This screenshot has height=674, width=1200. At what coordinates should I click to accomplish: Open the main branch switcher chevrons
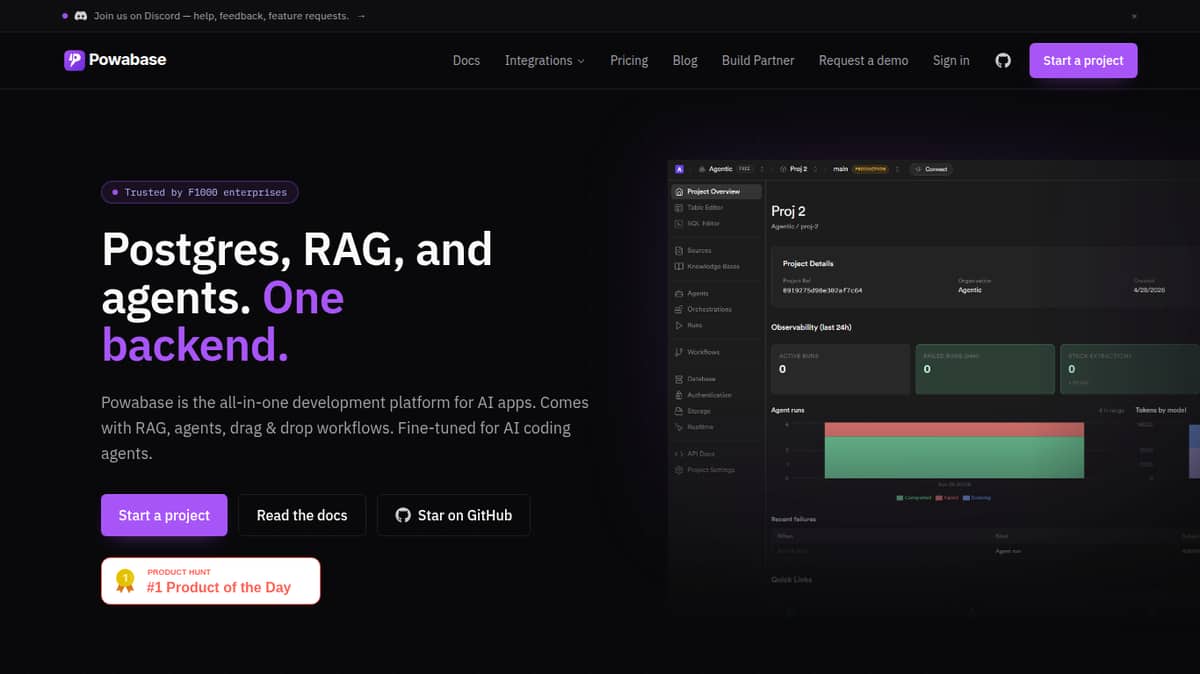[x=897, y=169]
